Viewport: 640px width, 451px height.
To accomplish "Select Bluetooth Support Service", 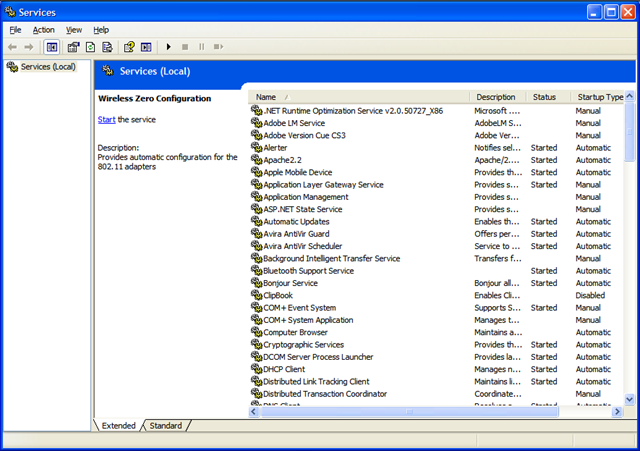I will point(436,271).
